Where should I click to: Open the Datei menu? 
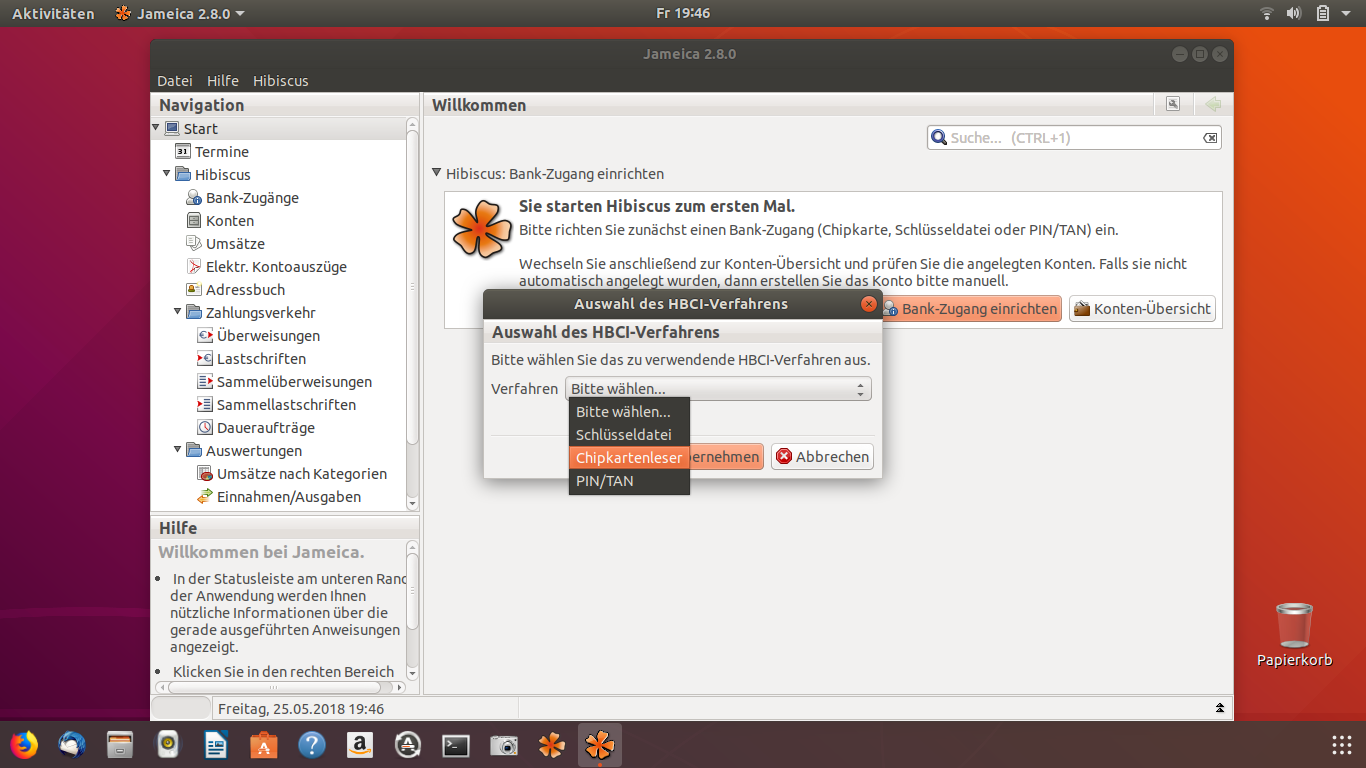pos(175,81)
